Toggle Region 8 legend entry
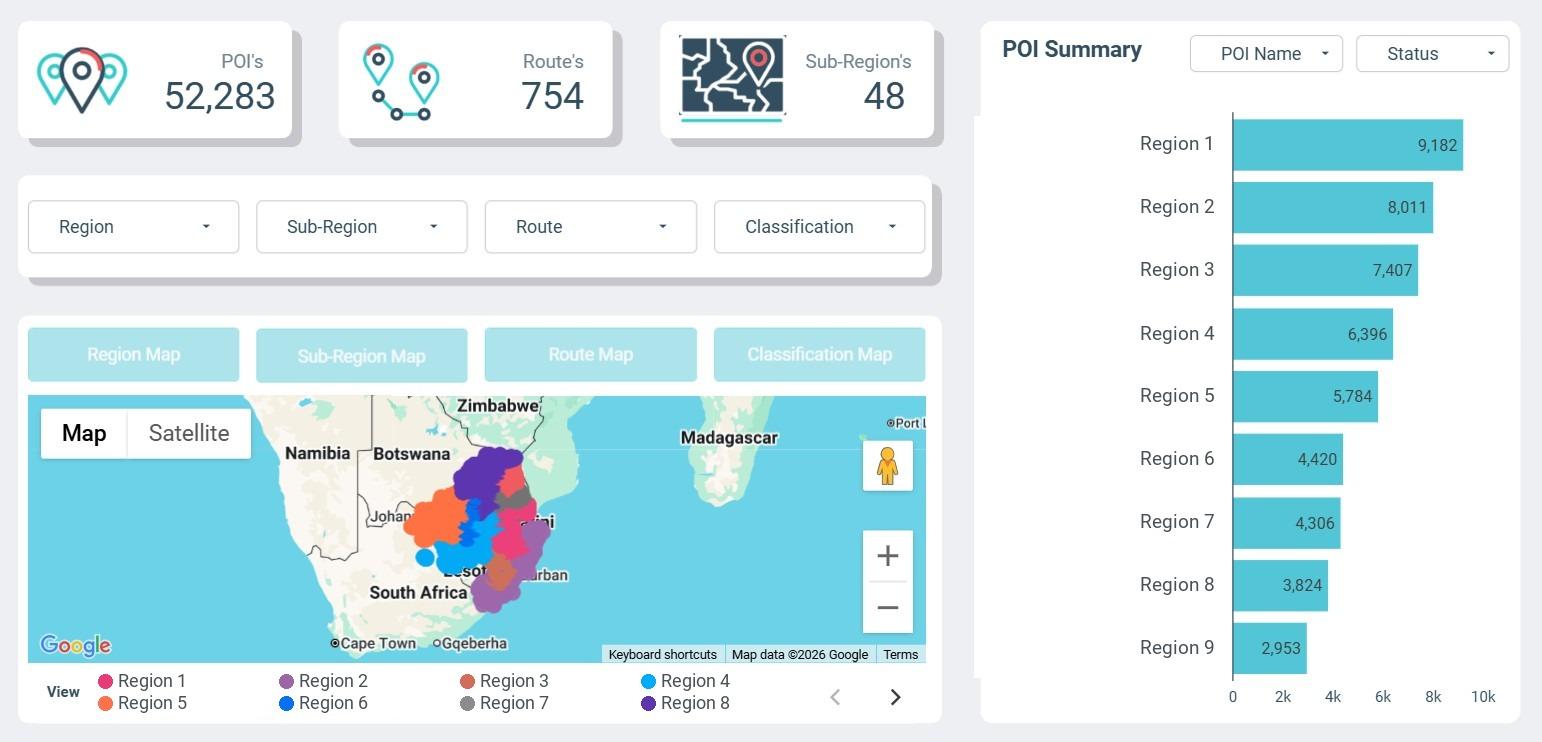1542x742 pixels. tap(685, 703)
